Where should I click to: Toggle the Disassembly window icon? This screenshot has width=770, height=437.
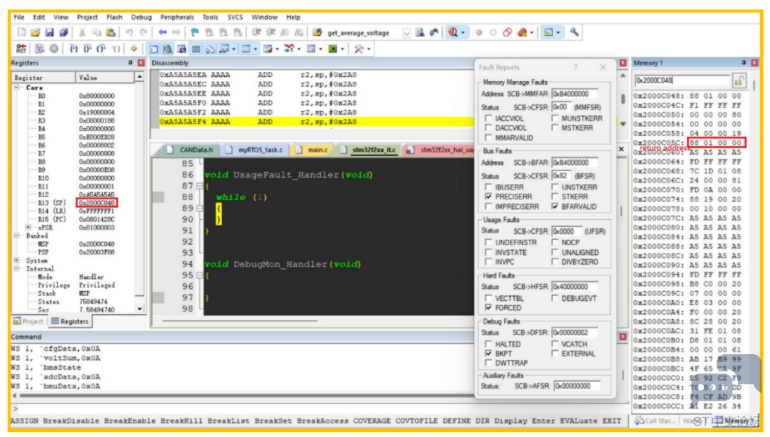[167, 49]
